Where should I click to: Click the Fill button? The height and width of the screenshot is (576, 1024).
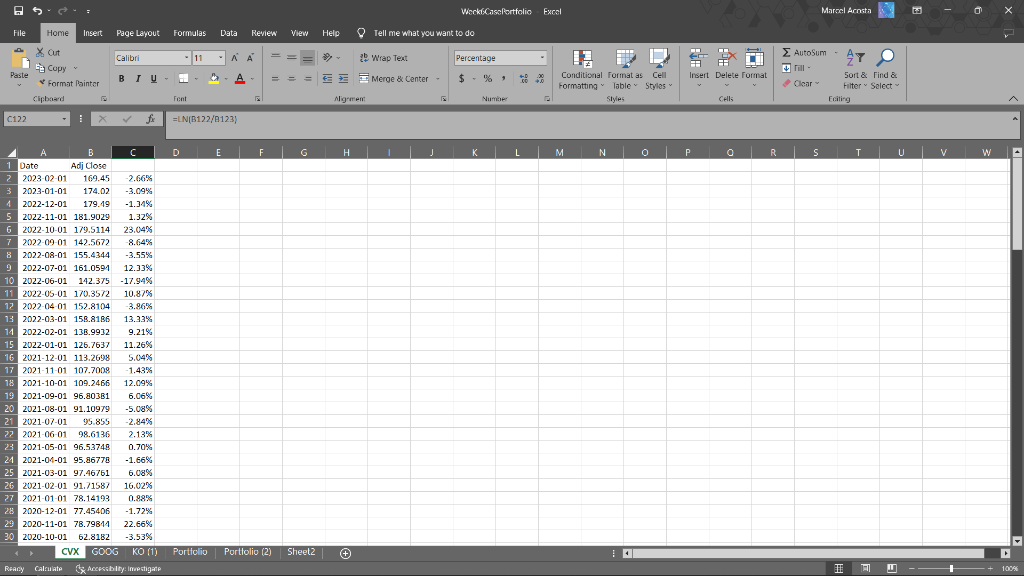tap(795, 68)
